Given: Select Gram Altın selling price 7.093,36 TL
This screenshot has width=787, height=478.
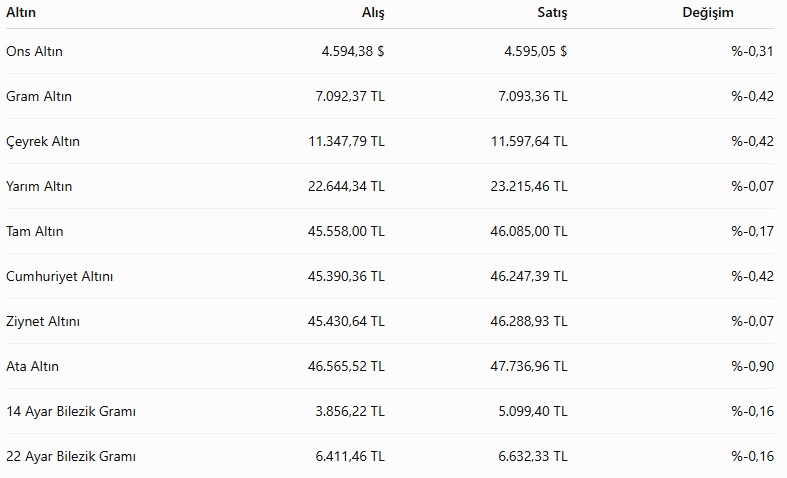Looking at the screenshot, I should [533, 96].
